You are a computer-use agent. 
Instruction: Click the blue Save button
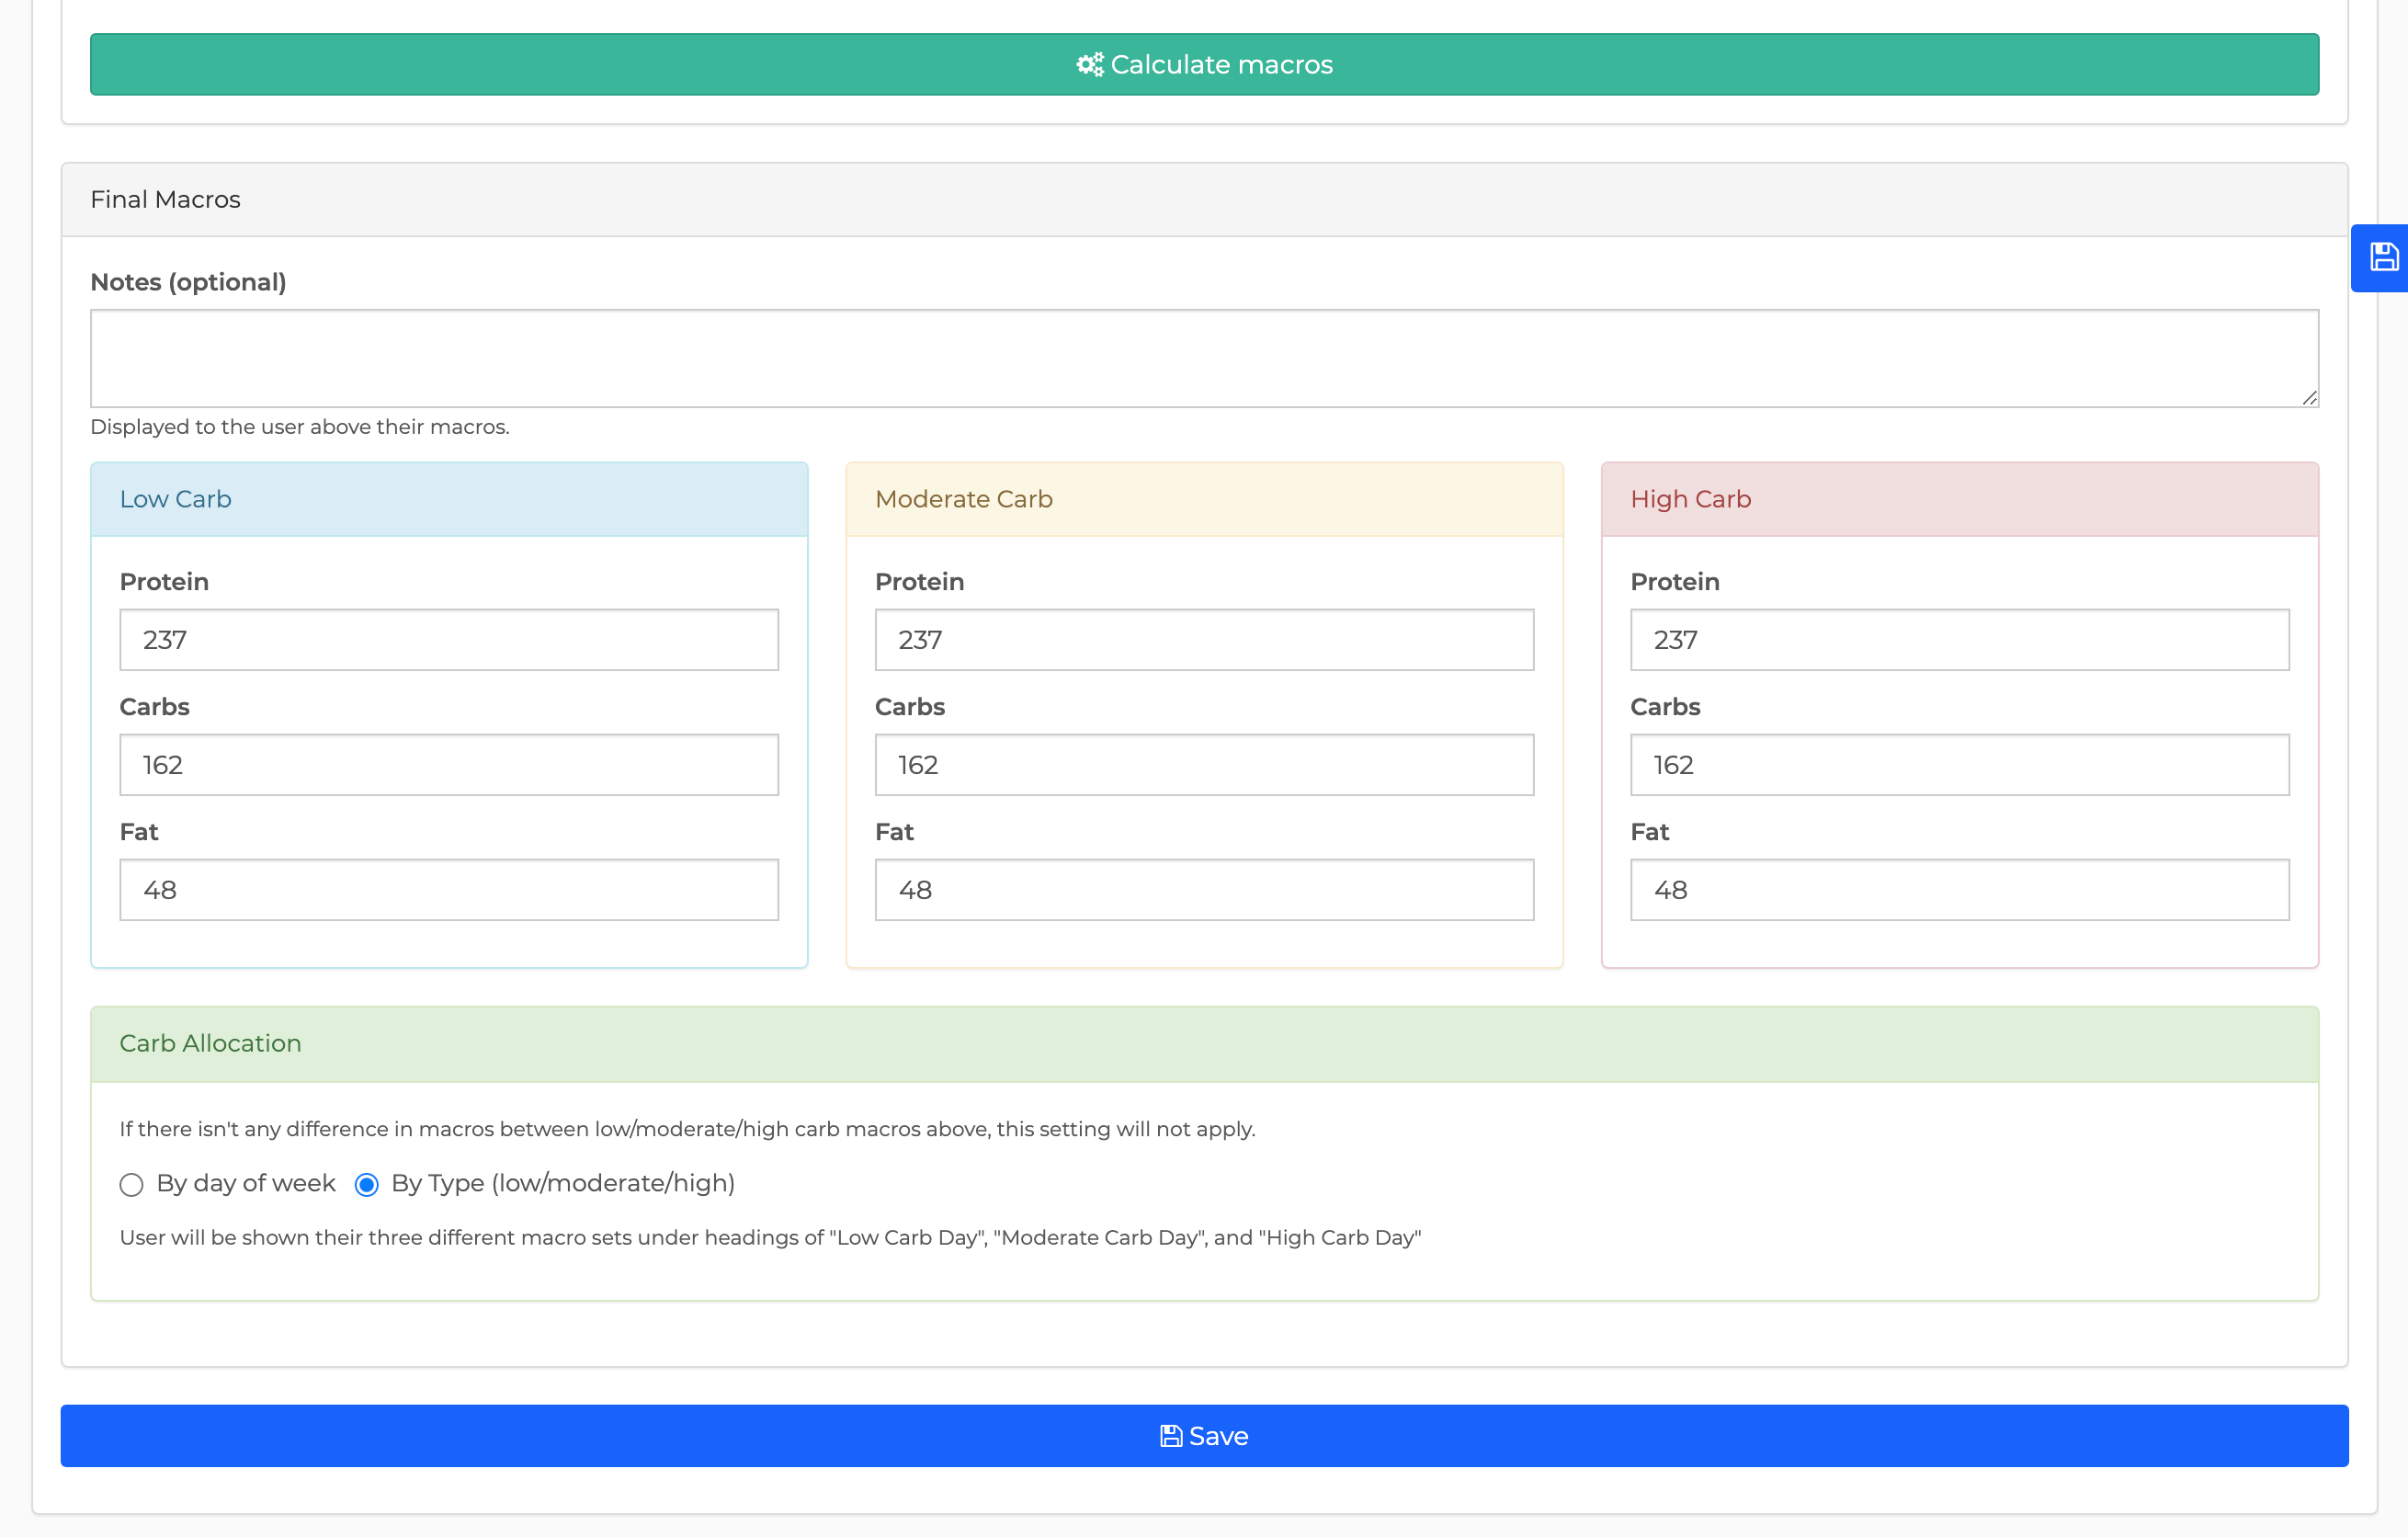(x=1204, y=1436)
